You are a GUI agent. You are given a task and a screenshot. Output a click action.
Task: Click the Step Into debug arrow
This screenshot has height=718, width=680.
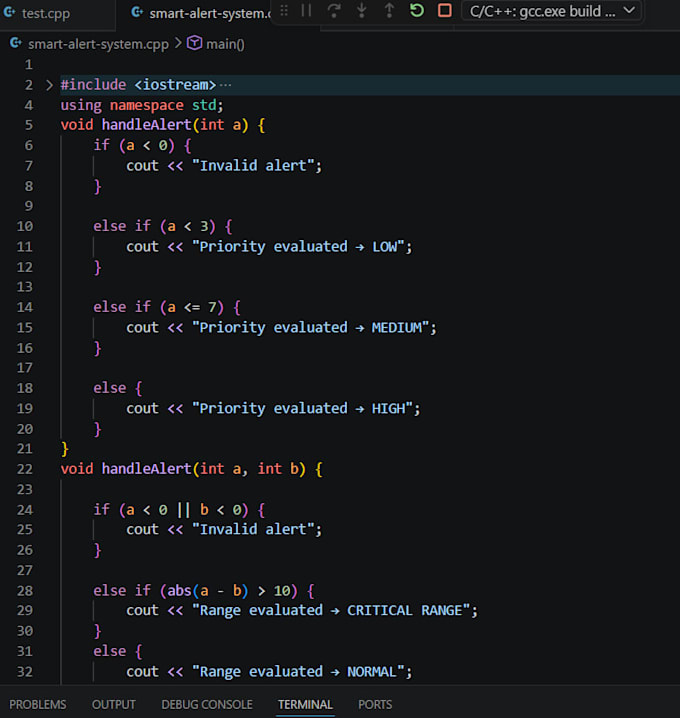pyautogui.click(x=362, y=10)
